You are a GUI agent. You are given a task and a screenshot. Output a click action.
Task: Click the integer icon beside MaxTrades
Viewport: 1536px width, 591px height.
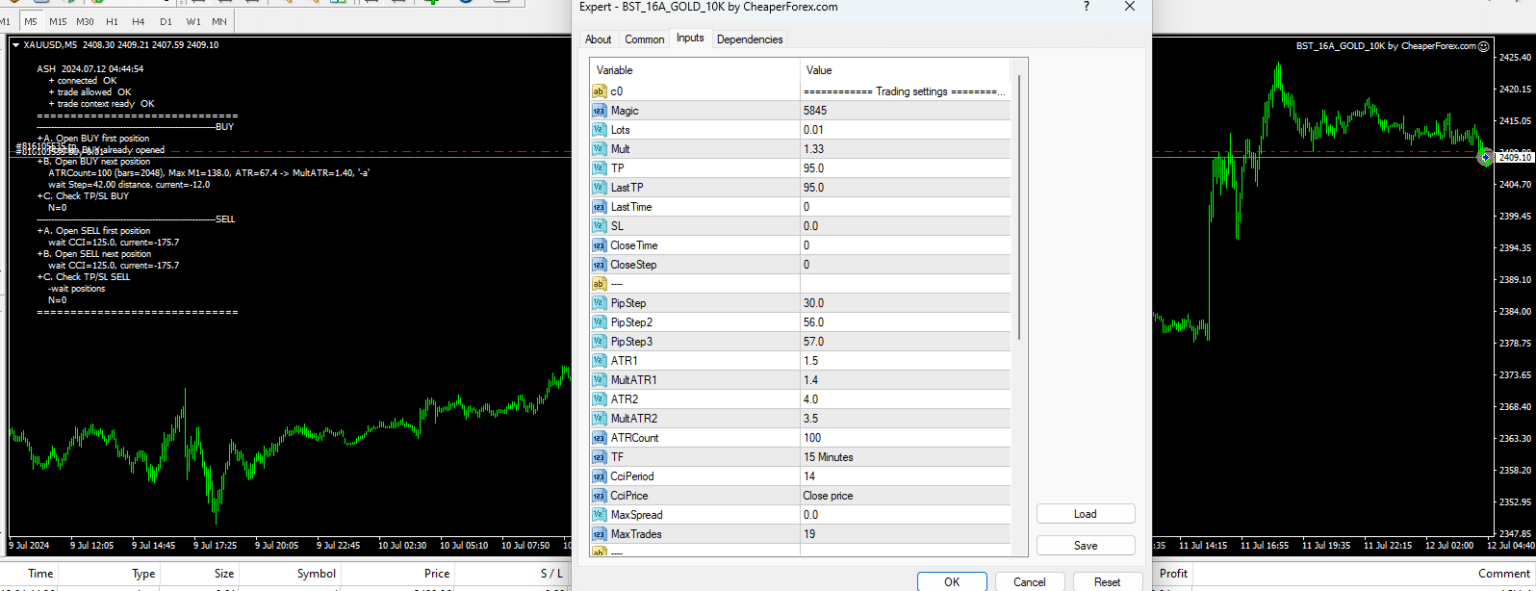click(x=599, y=534)
